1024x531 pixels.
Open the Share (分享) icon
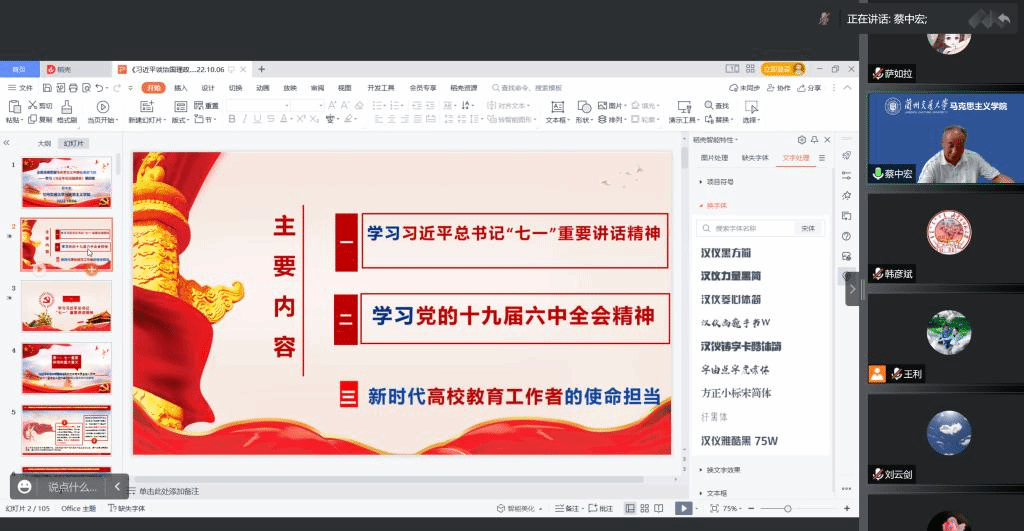coord(809,88)
